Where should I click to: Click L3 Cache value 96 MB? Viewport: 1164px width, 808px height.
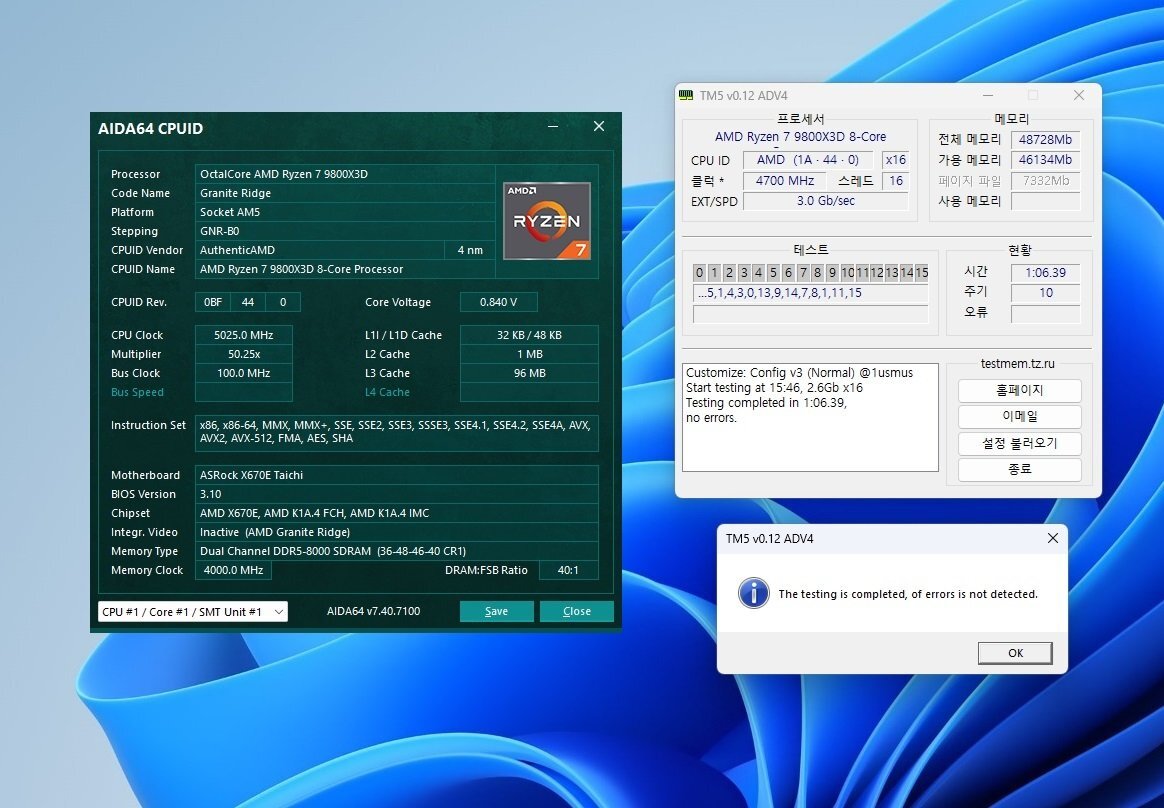(529, 373)
